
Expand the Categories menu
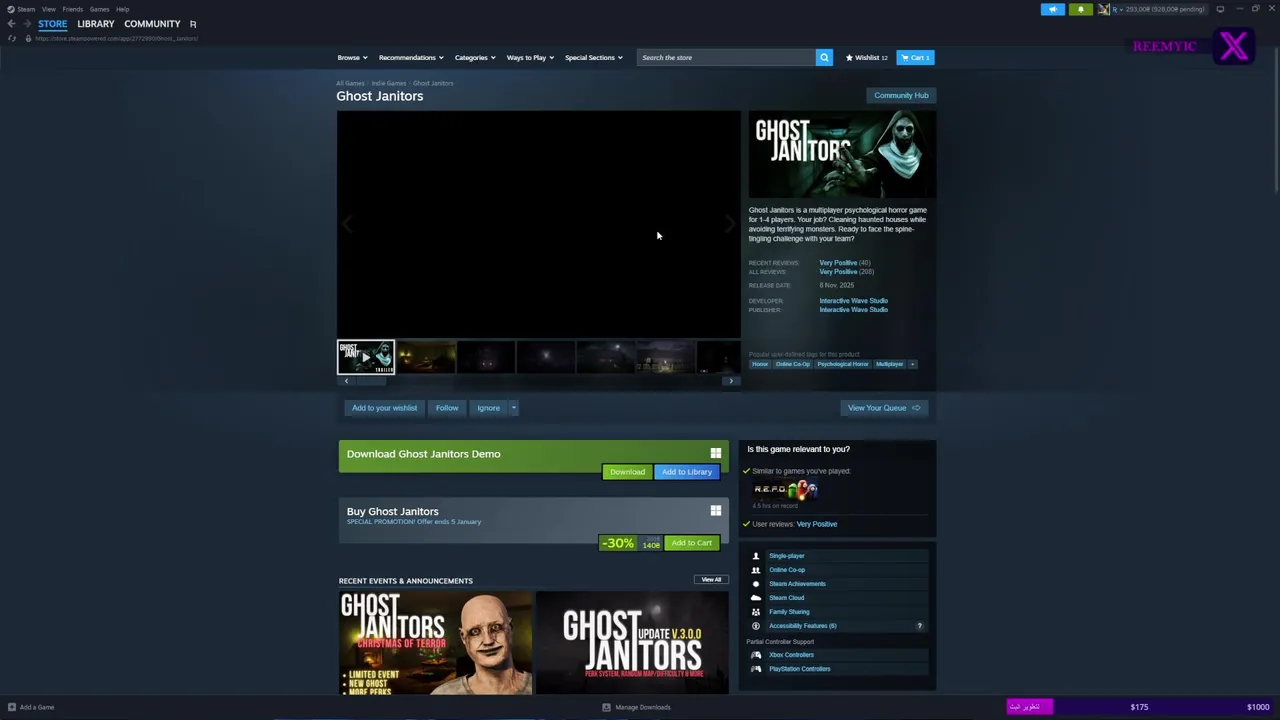coord(475,57)
